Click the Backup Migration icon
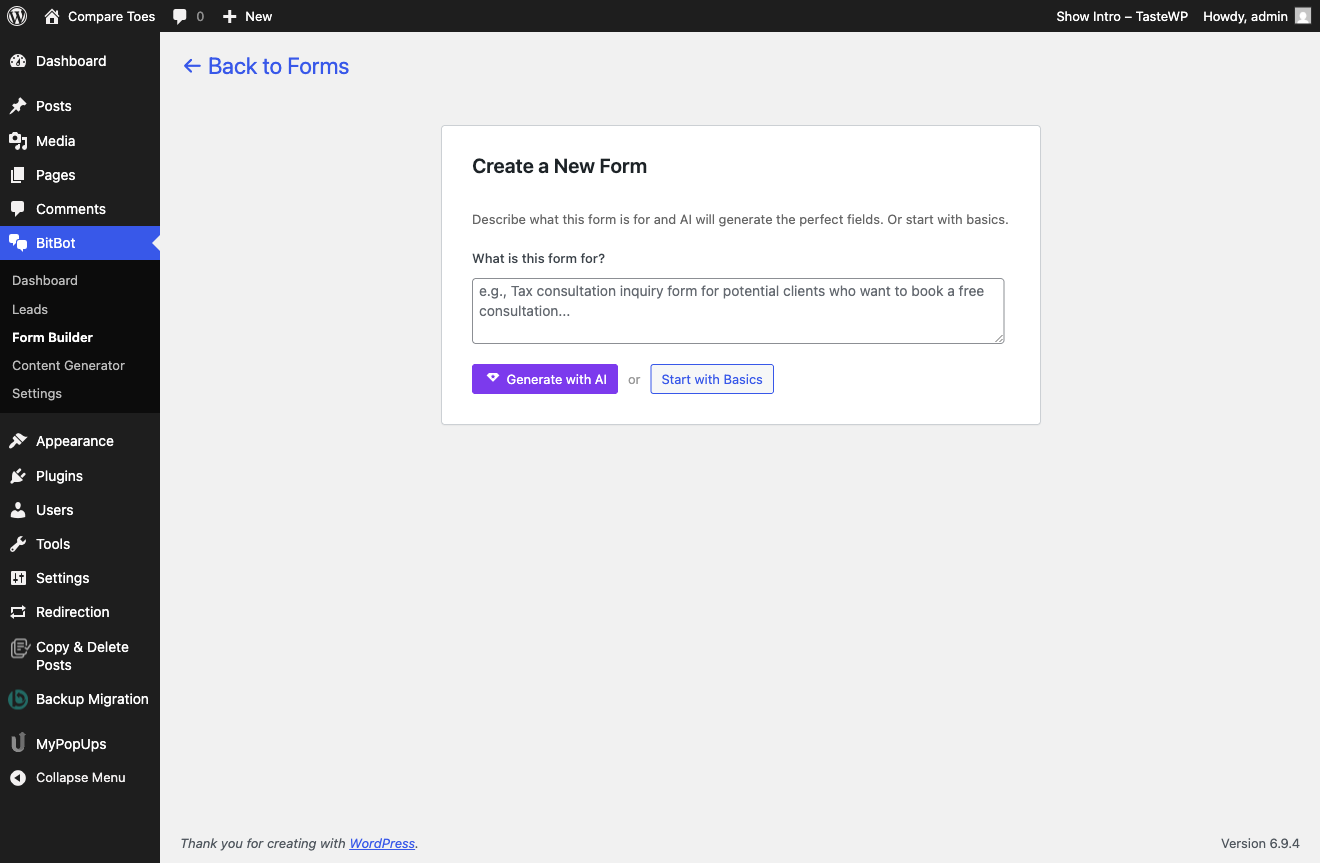The width and height of the screenshot is (1320, 863). pos(19,699)
